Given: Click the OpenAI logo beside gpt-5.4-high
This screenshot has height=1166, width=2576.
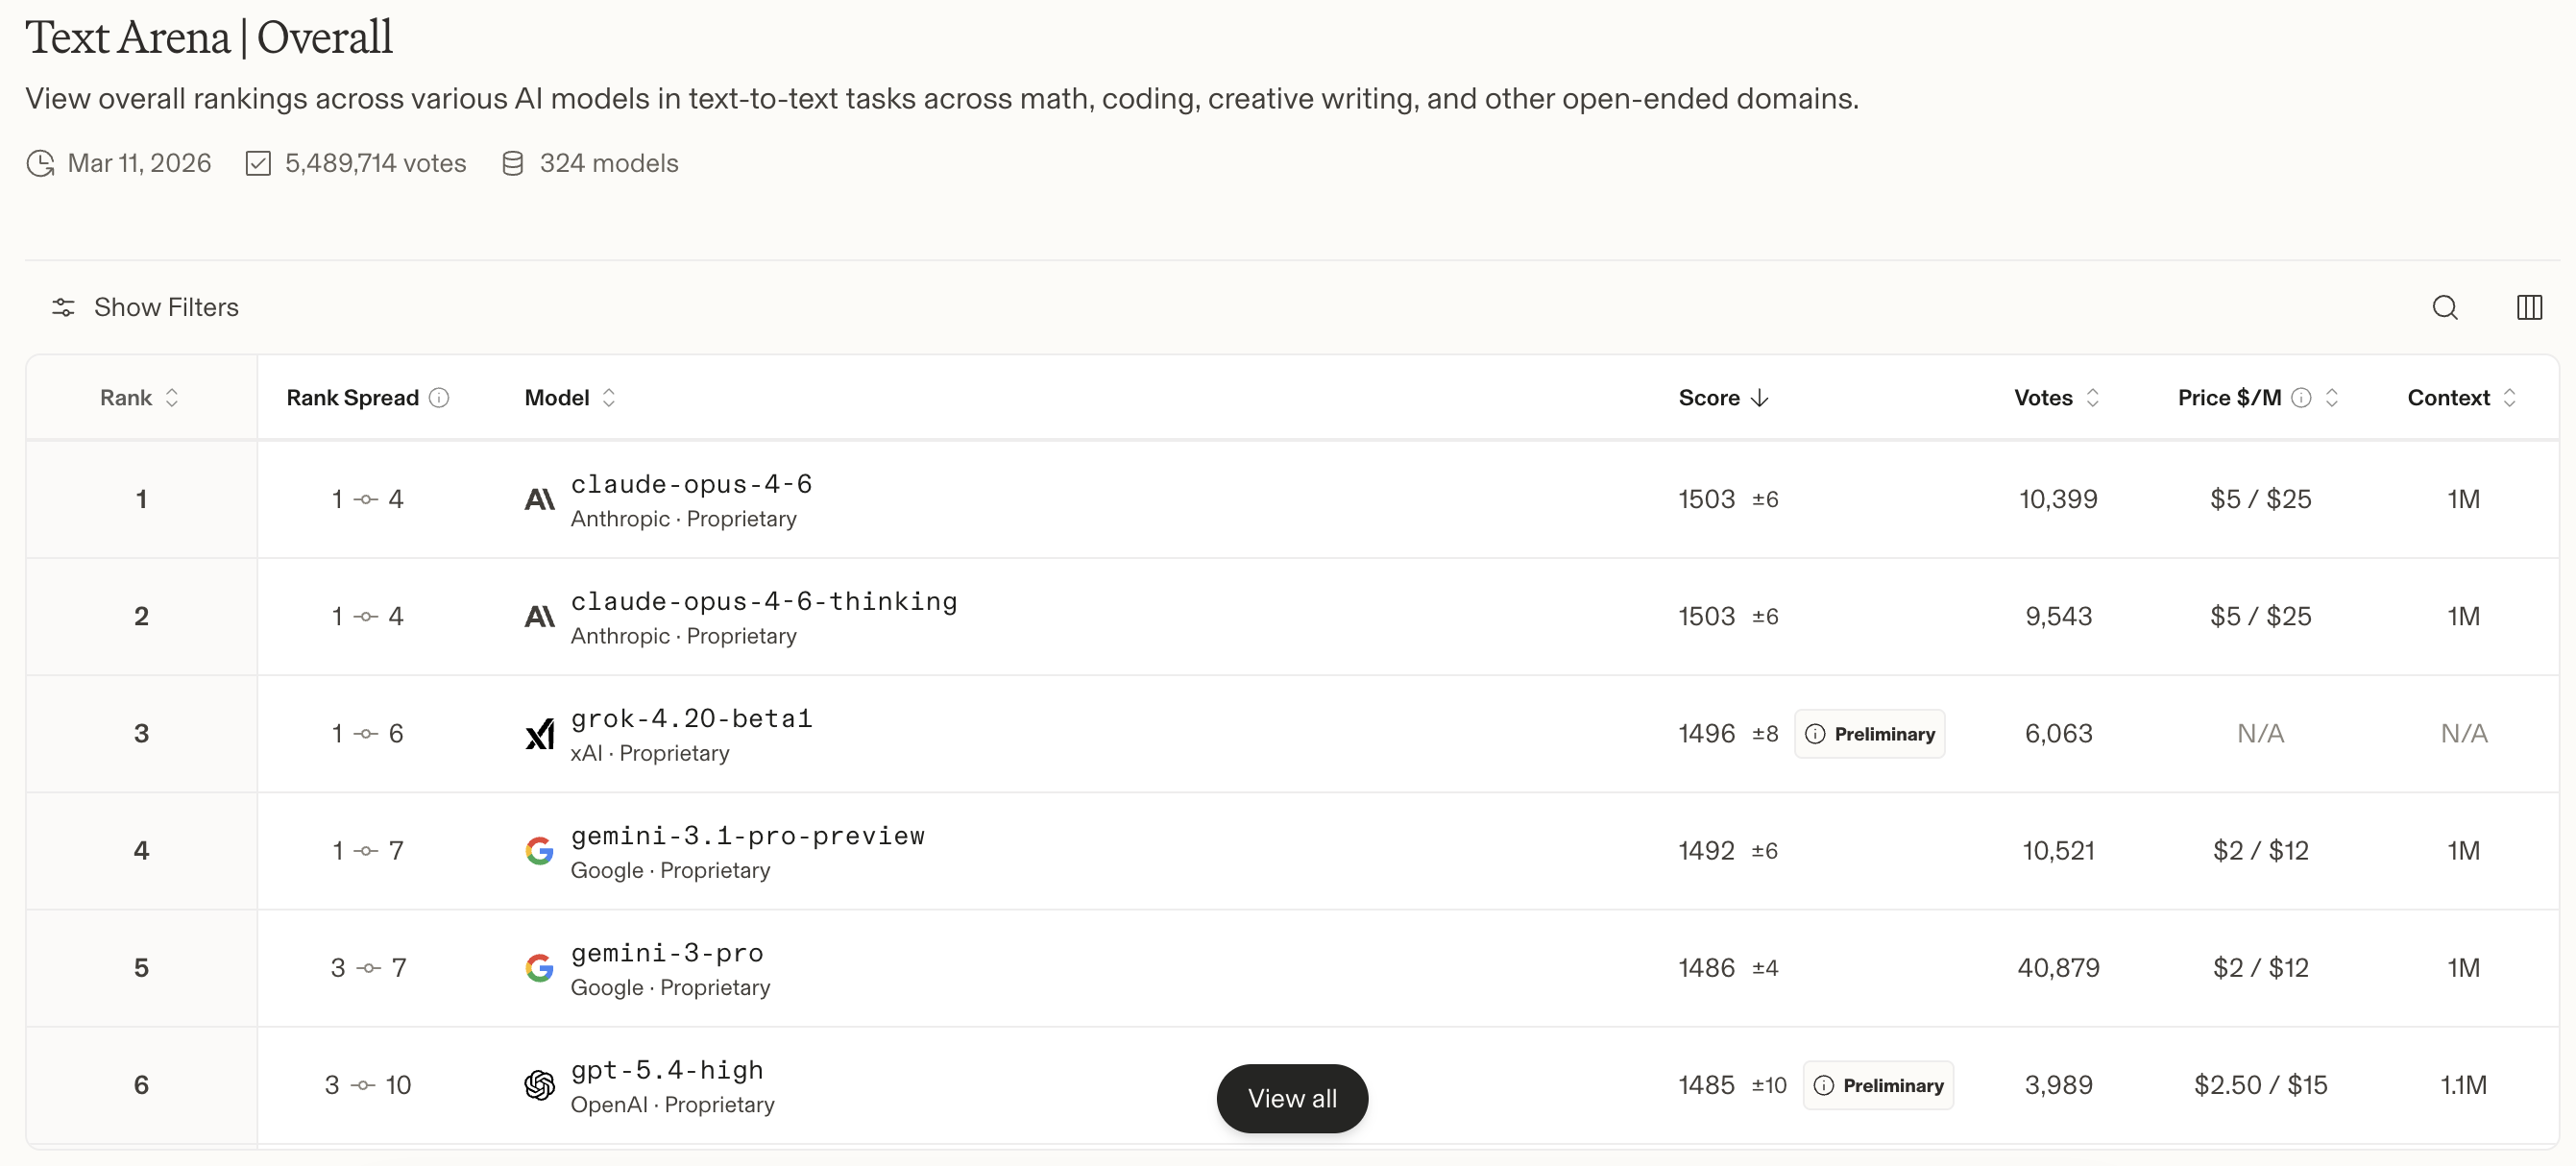Looking at the screenshot, I should pyautogui.click(x=540, y=1085).
